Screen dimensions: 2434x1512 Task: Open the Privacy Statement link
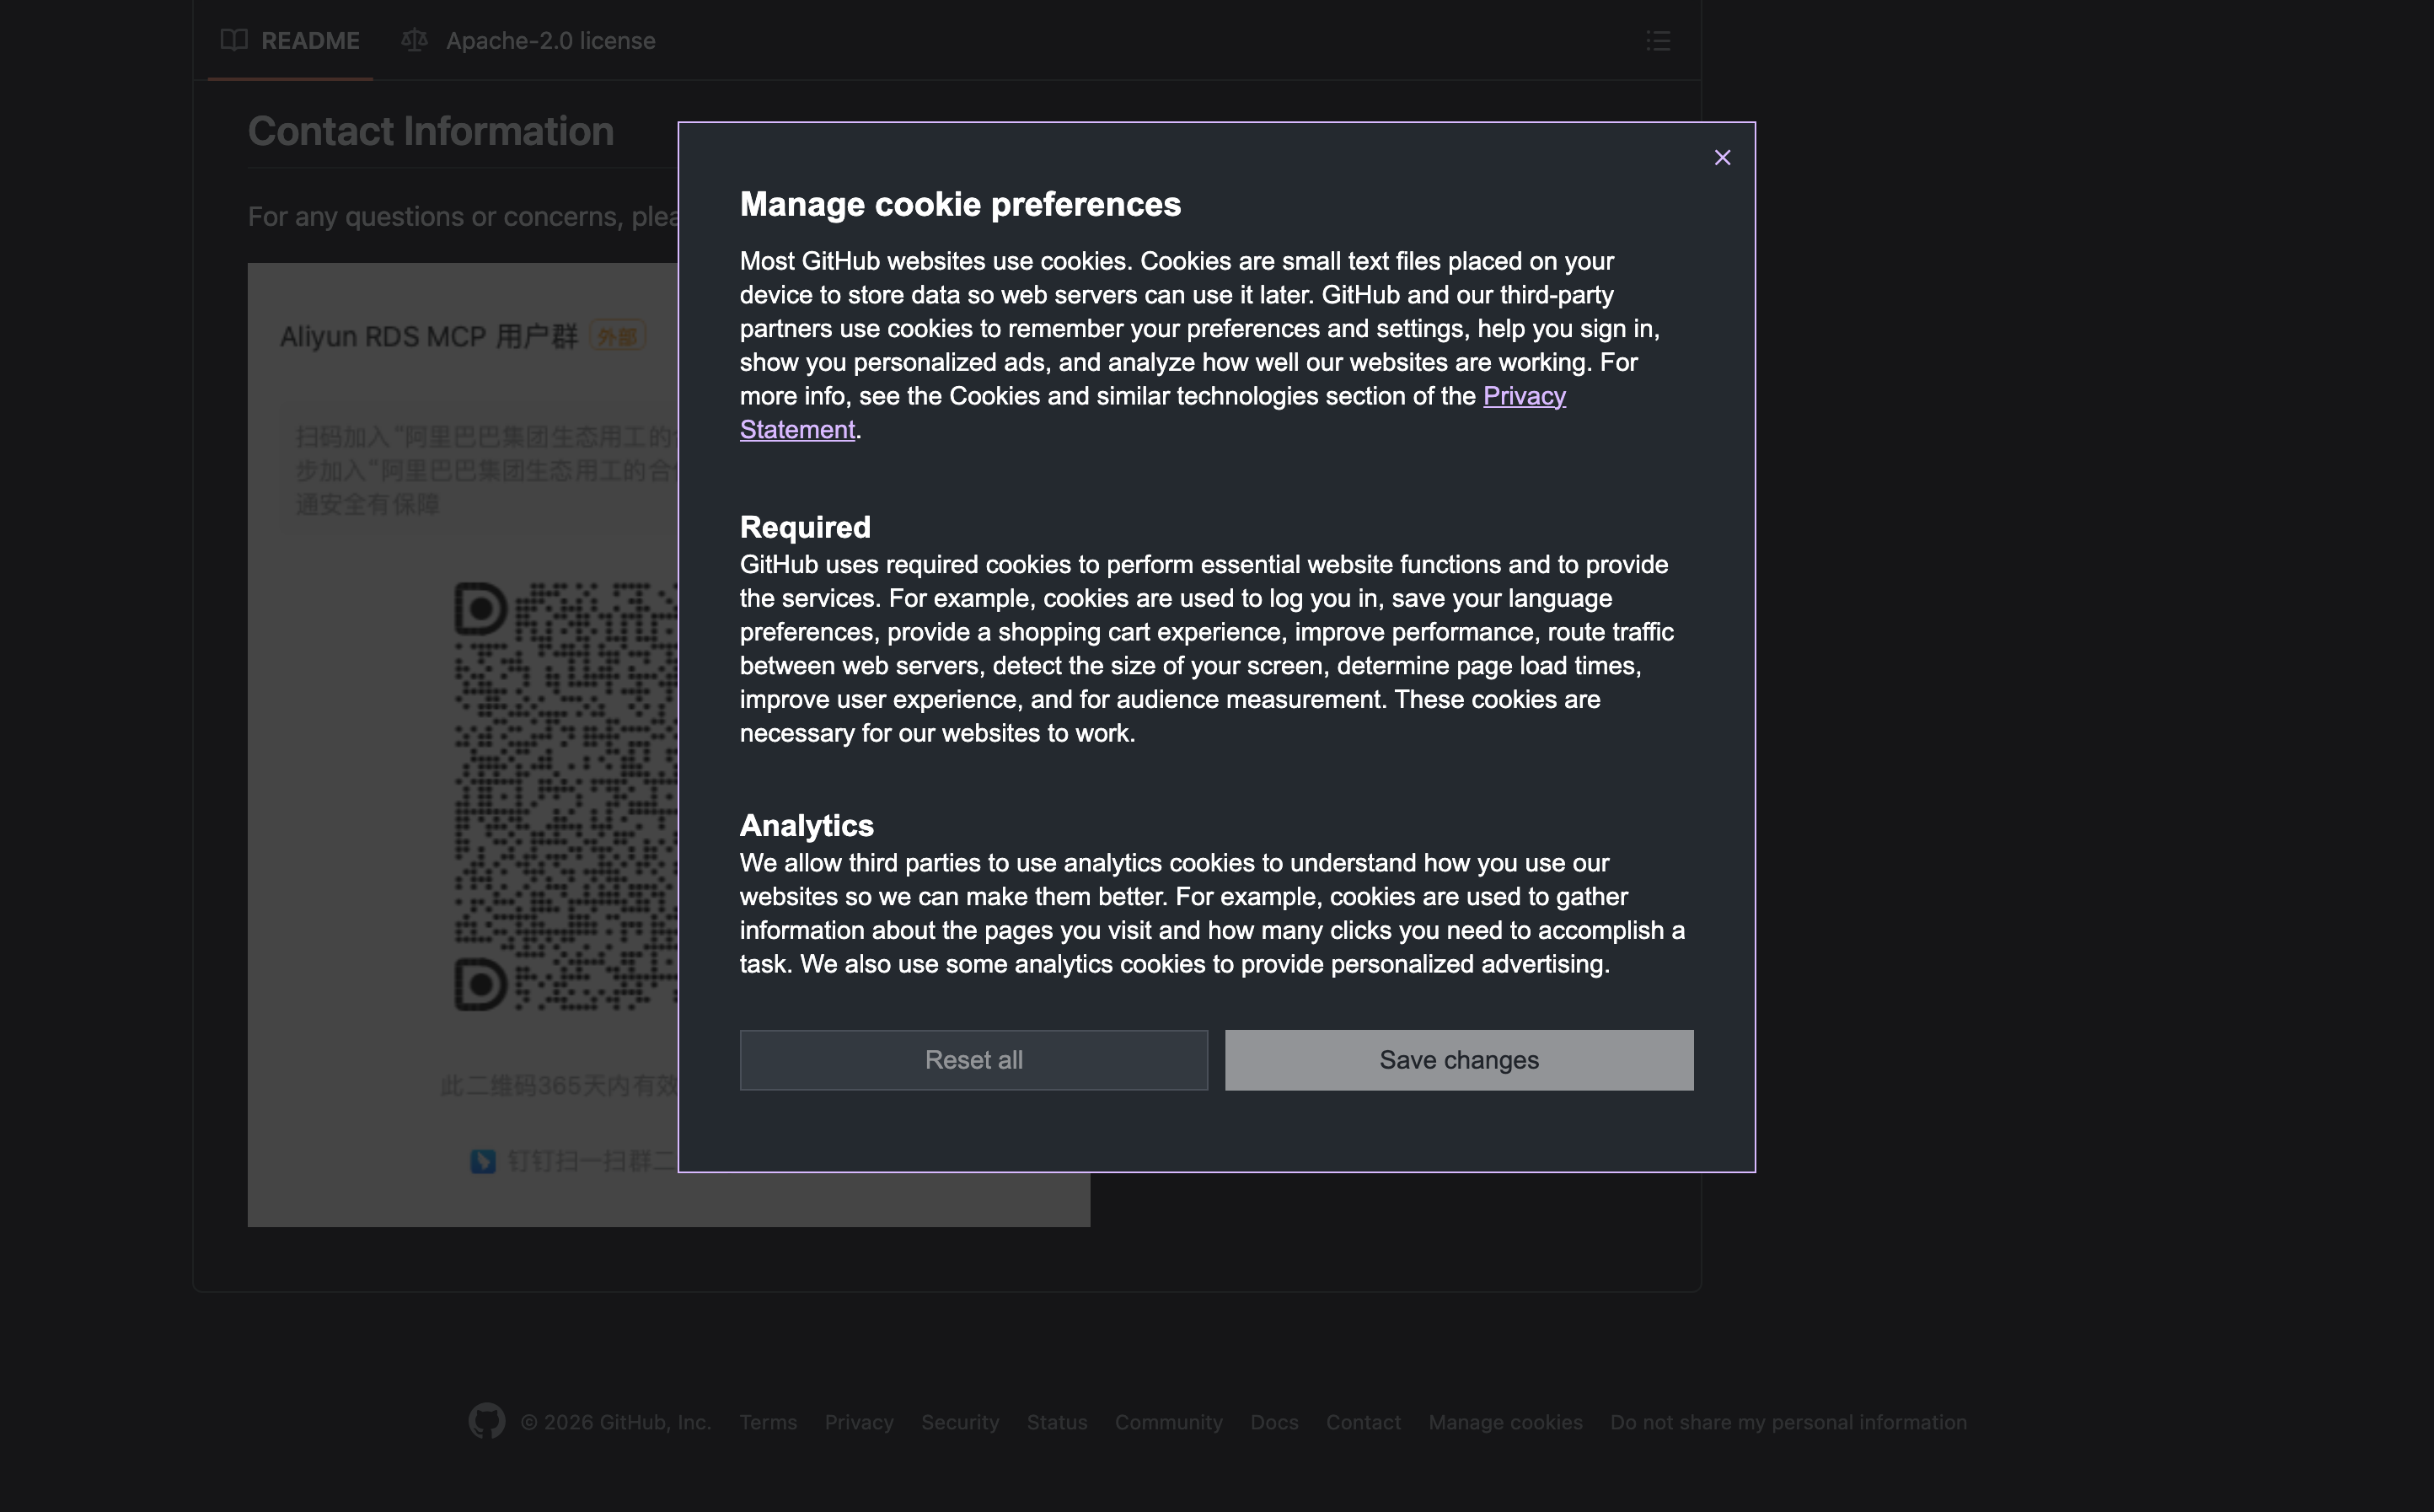(x=1523, y=396)
